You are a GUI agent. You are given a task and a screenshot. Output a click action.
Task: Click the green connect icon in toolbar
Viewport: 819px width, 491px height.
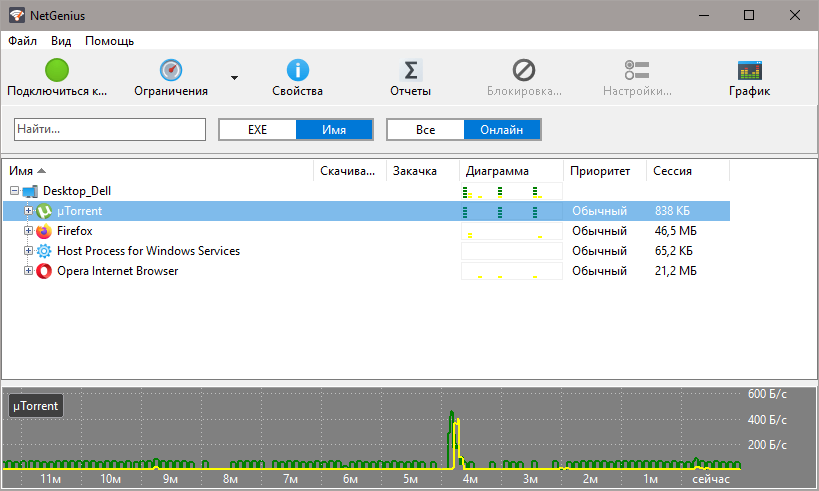[x=57, y=70]
